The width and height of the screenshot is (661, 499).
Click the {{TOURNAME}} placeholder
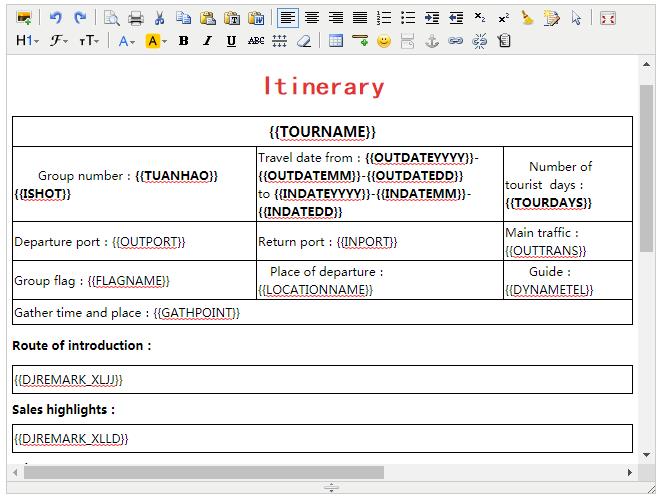tap(322, 131)
